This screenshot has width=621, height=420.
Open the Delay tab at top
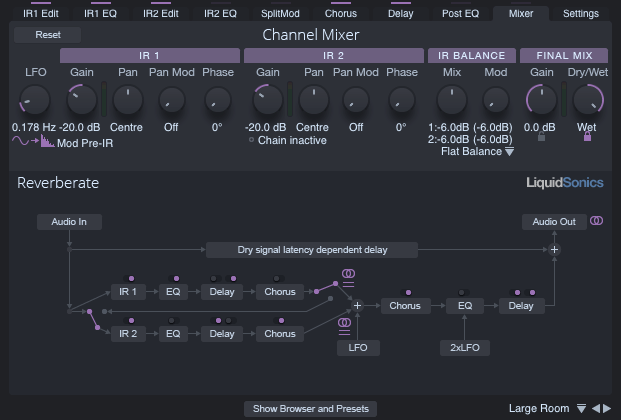click(401, 13)
